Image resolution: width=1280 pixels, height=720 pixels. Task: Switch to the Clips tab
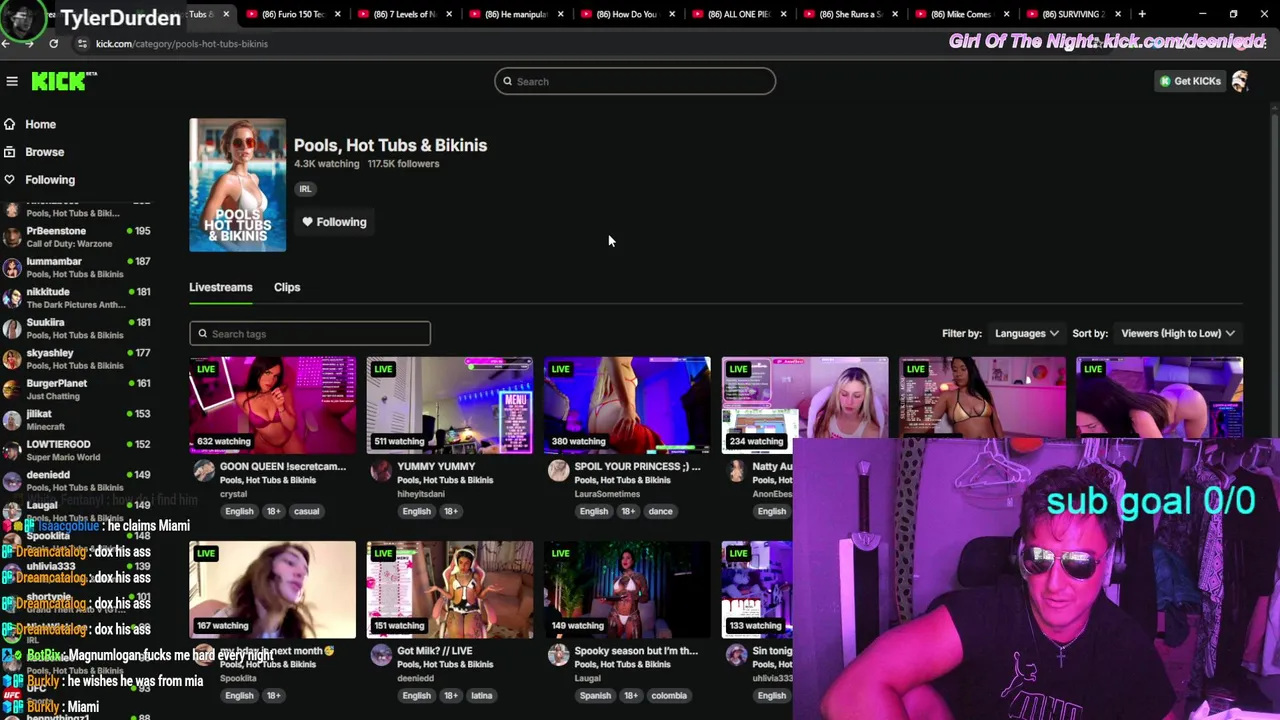(287, 287)
